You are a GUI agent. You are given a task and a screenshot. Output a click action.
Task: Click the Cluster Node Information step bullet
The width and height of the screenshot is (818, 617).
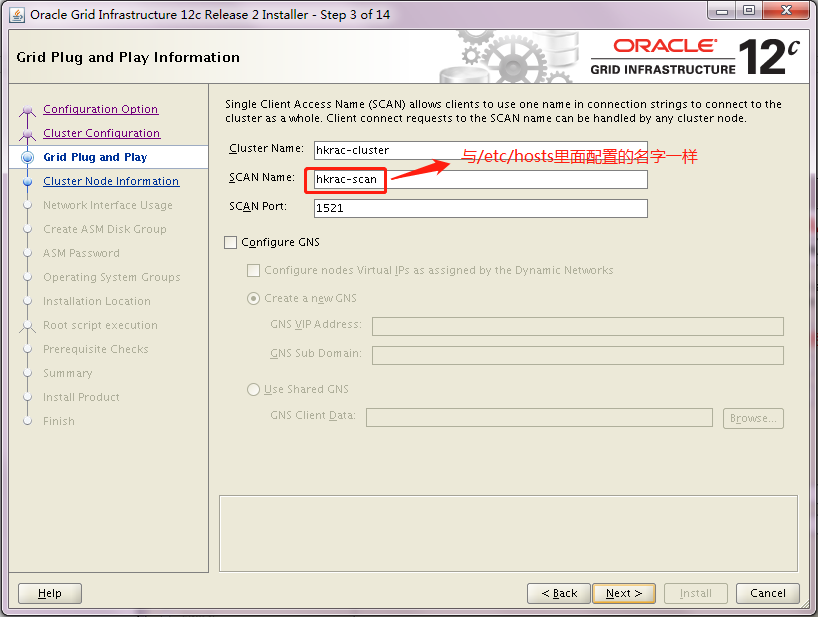pyautogui.click(x=27, y=181)
